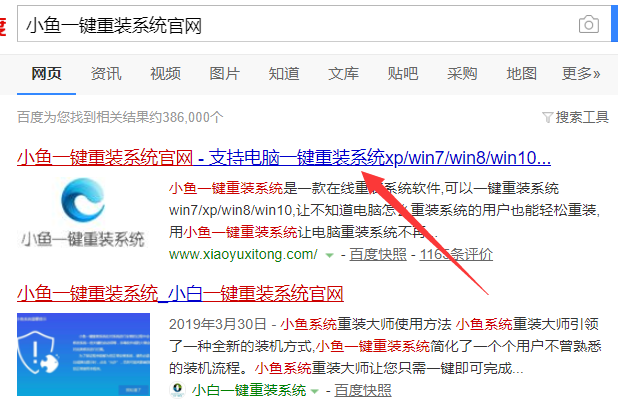The height and width of the screenshot is (411, 618).
Task: Switch to the 资讯 tab
Action: 106,74
